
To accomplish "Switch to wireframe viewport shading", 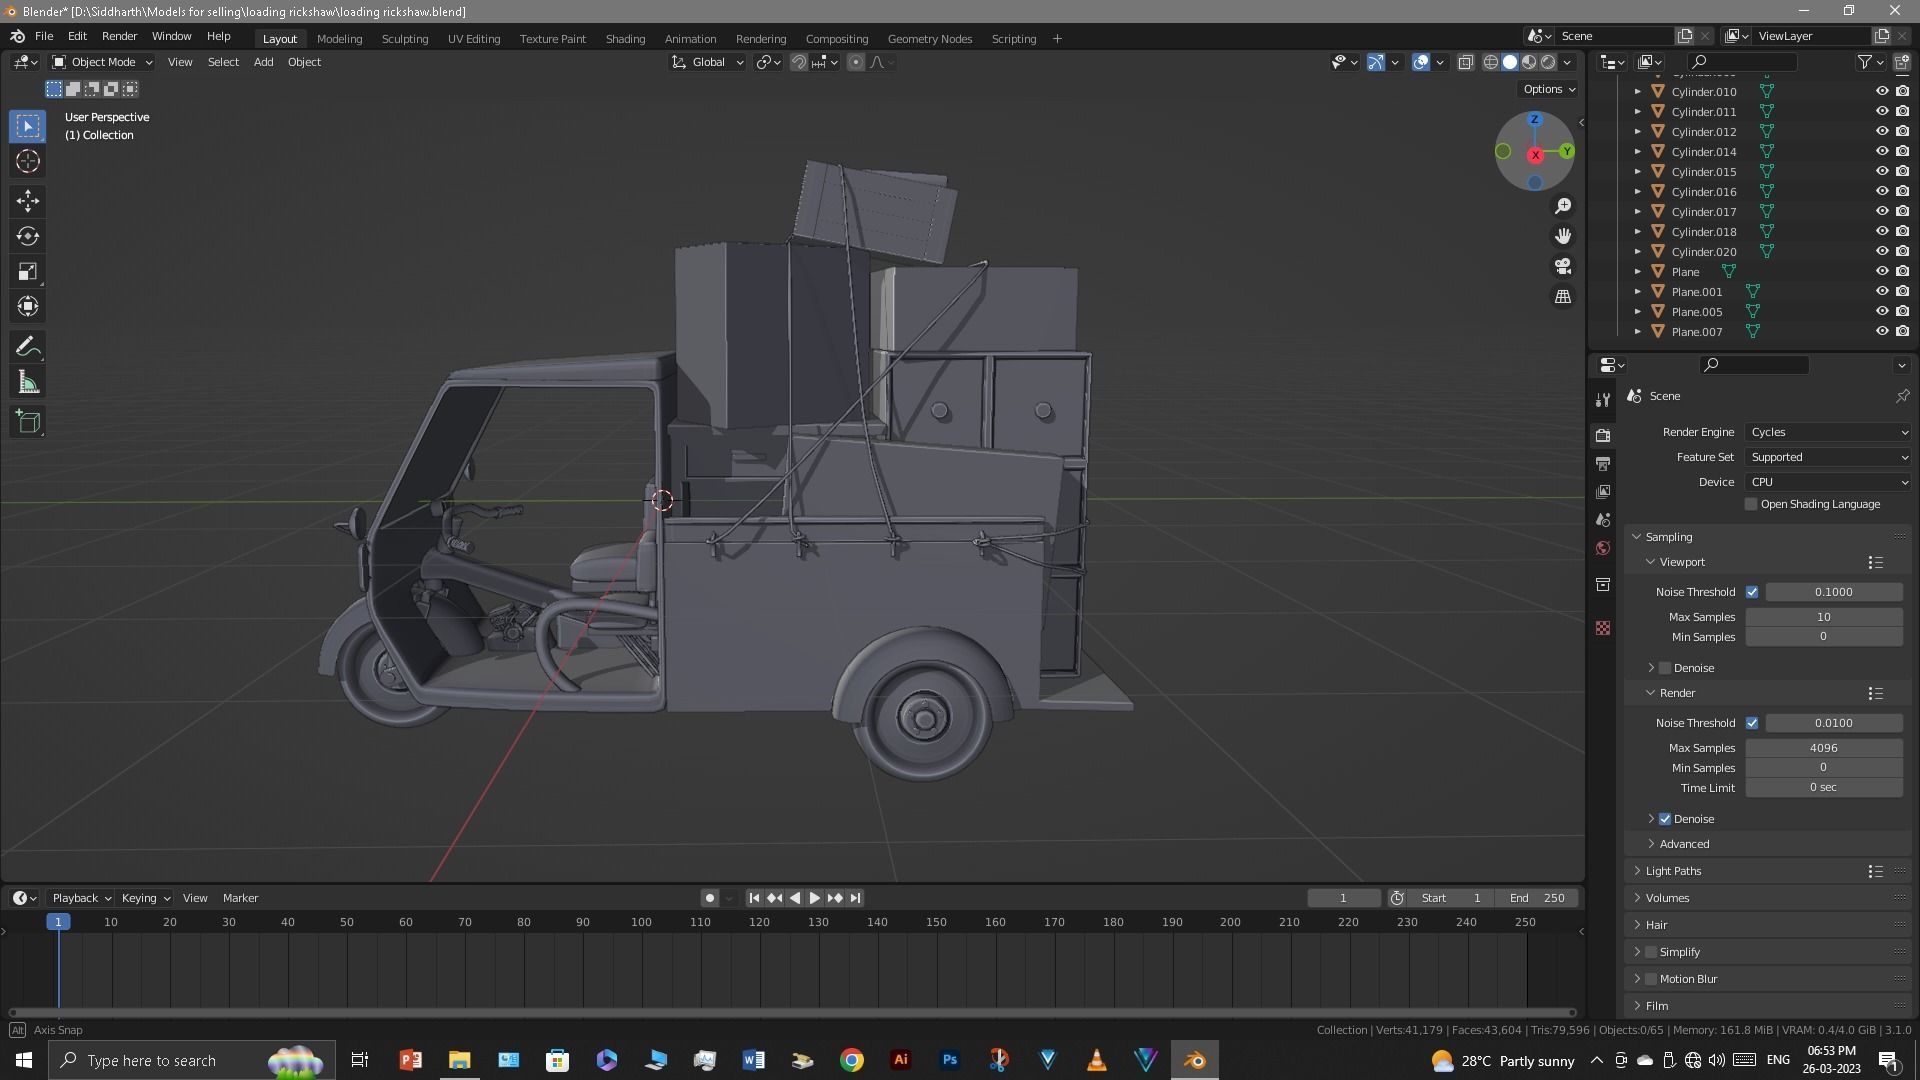I will click(1490, 62).
